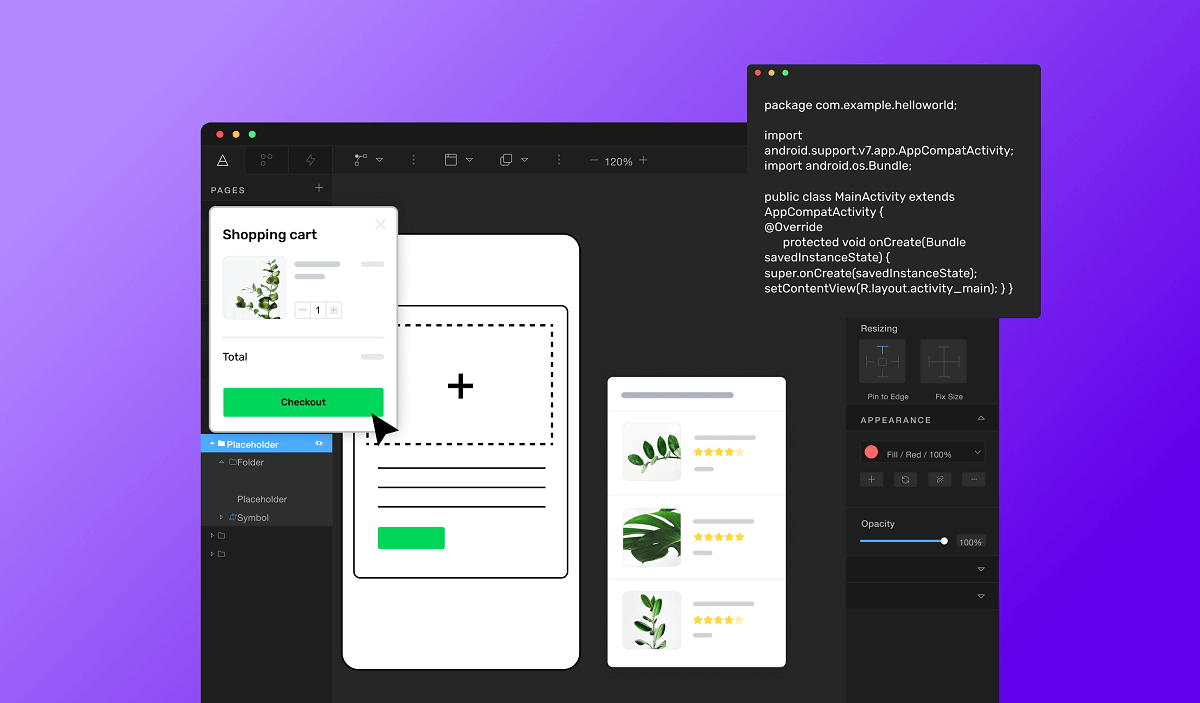Collapse the highlighted Placeholder layer arrow

(x=212, y=444)
